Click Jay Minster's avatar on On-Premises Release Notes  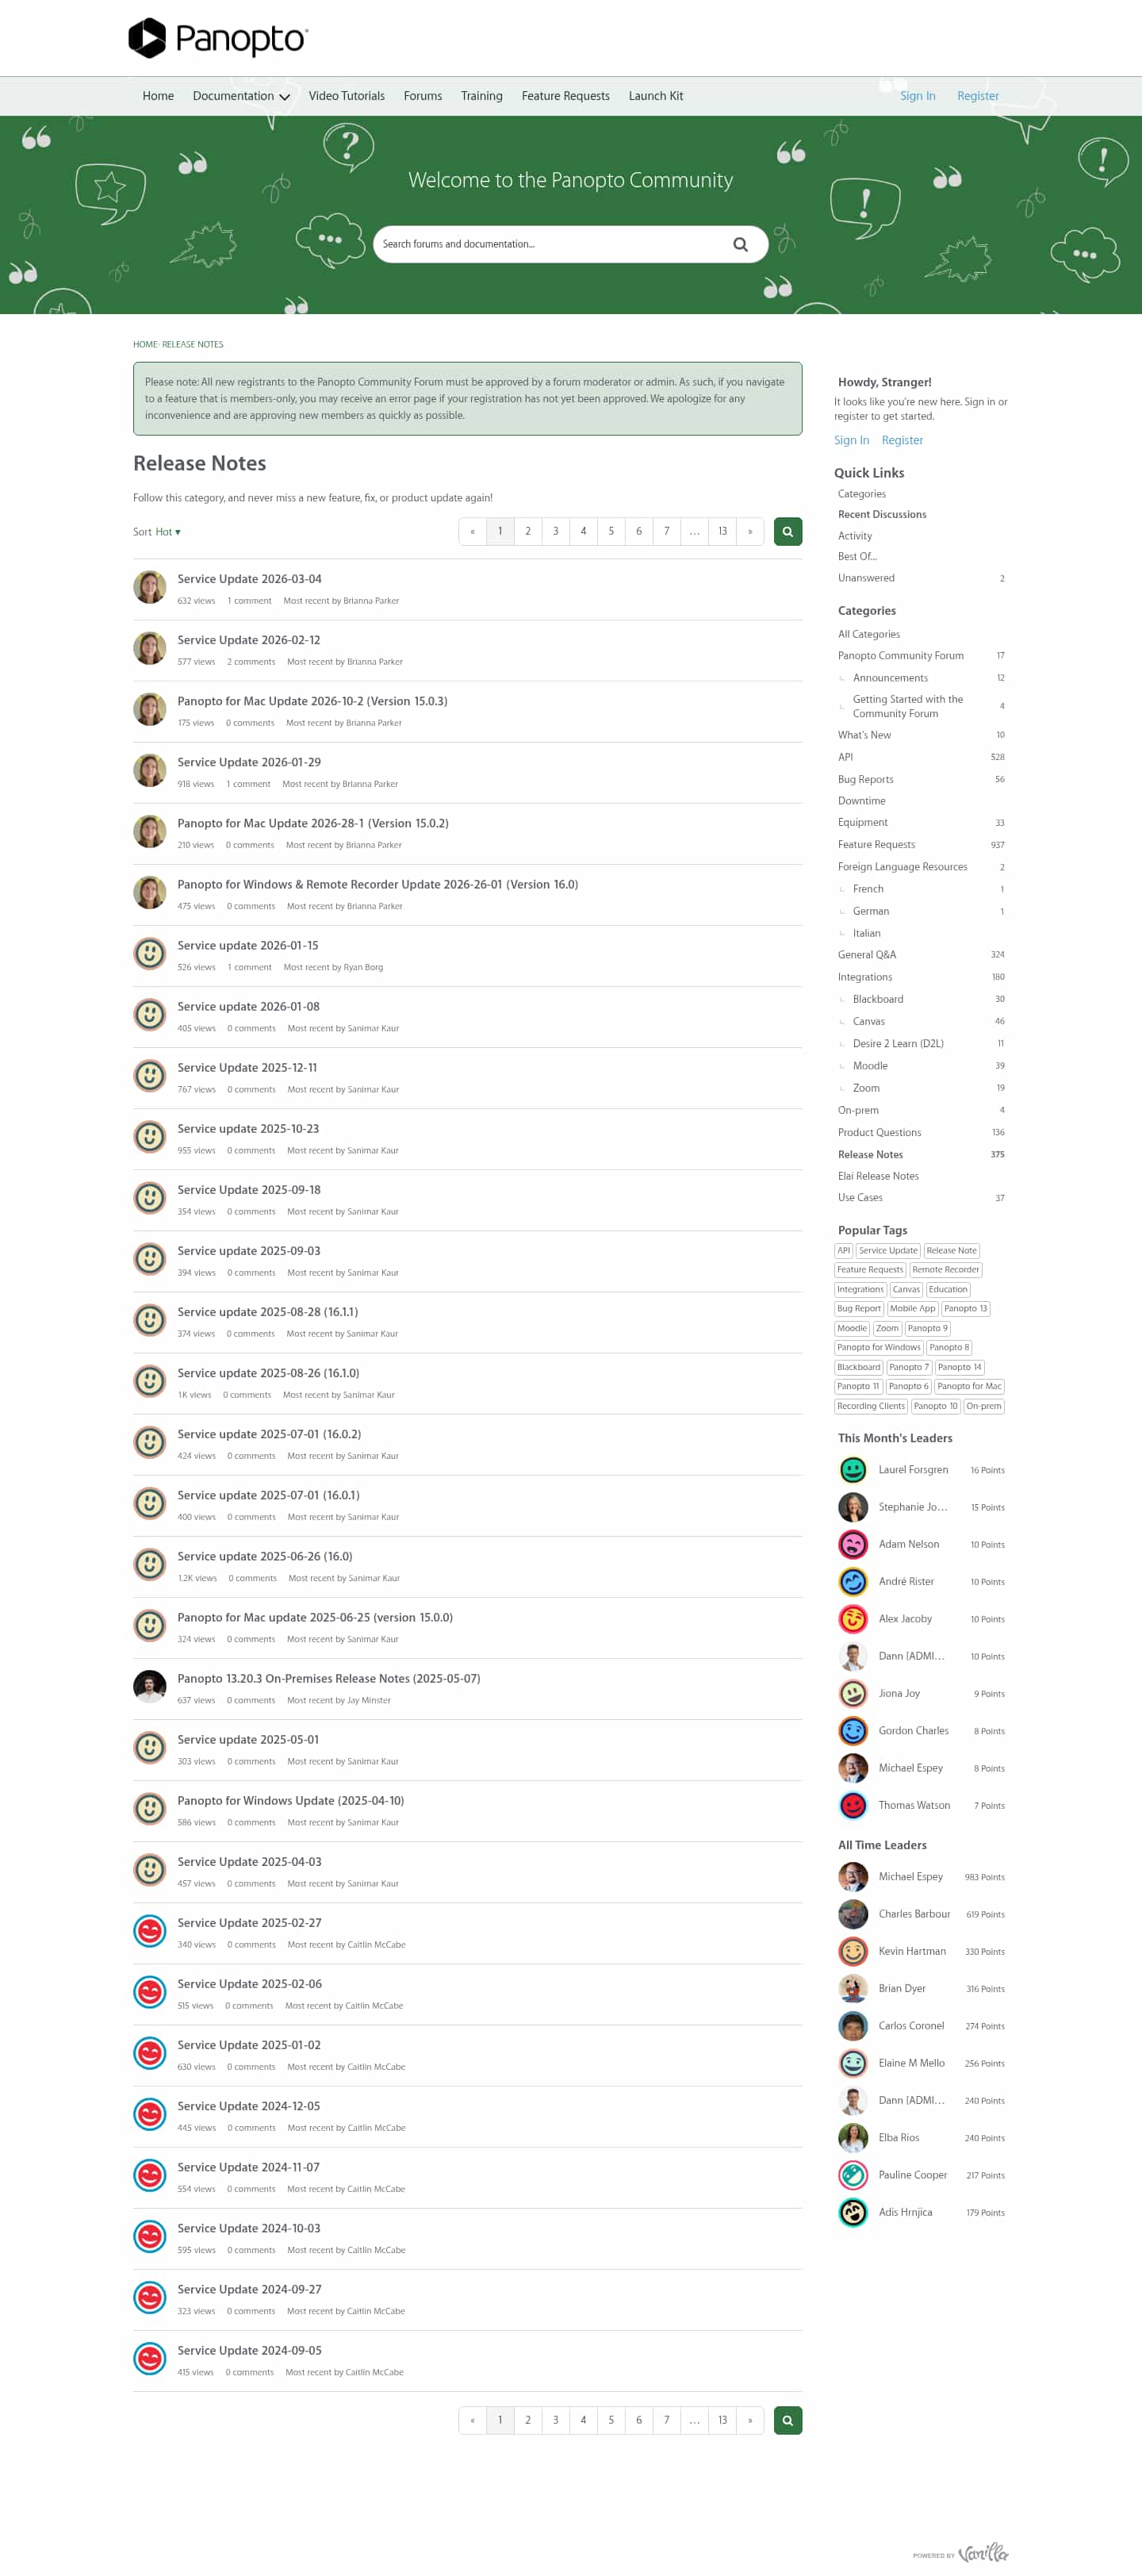click(x=150, y=1687)
